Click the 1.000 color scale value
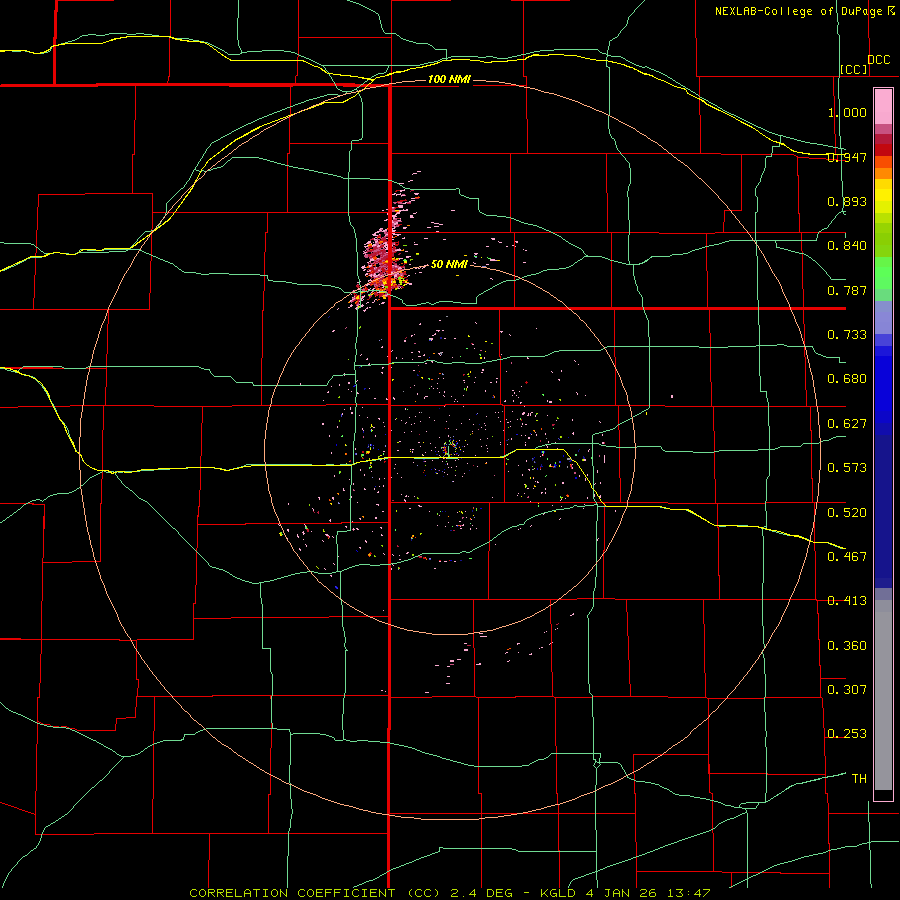The image size is (900, 900). click(847, 112)
